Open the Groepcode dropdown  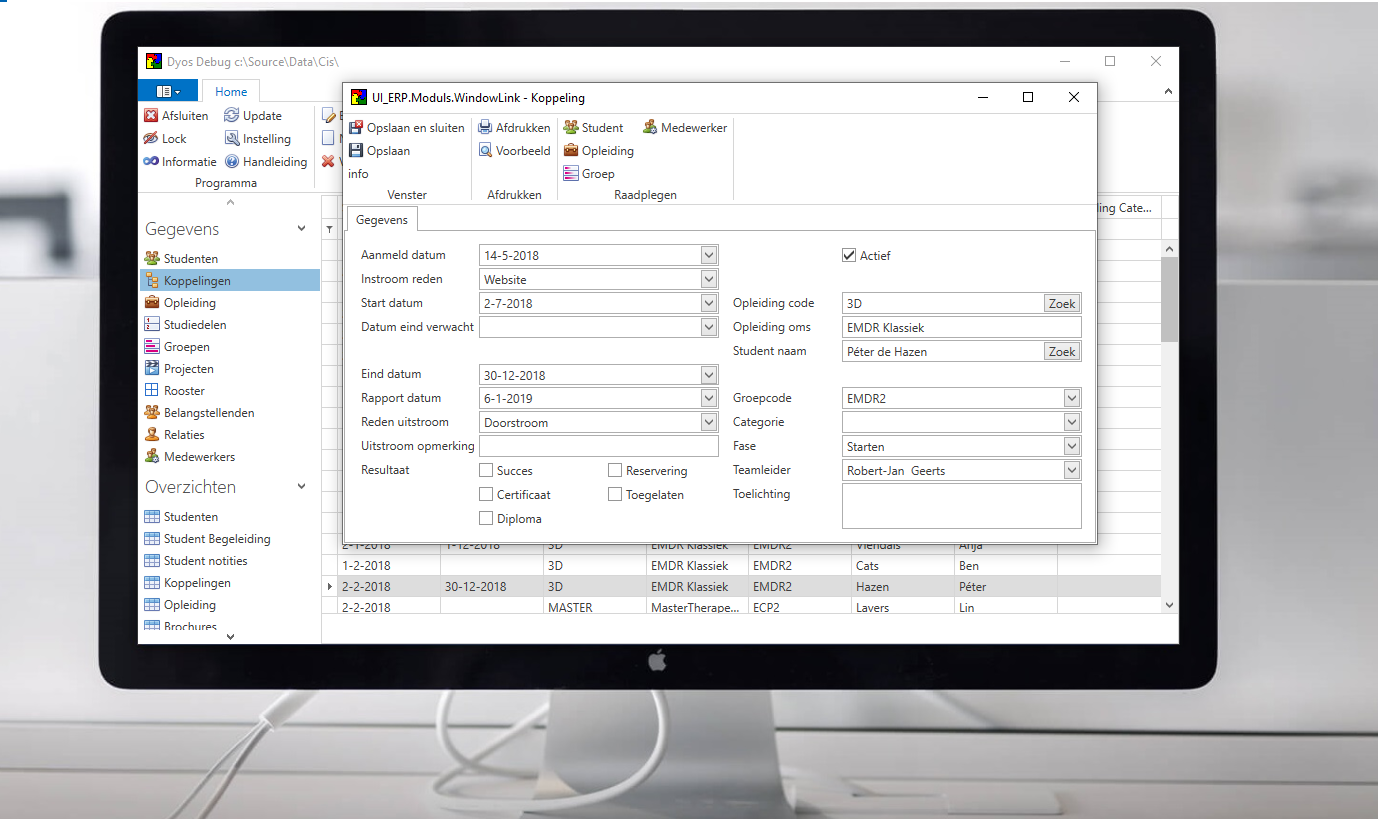[1072, 398]
